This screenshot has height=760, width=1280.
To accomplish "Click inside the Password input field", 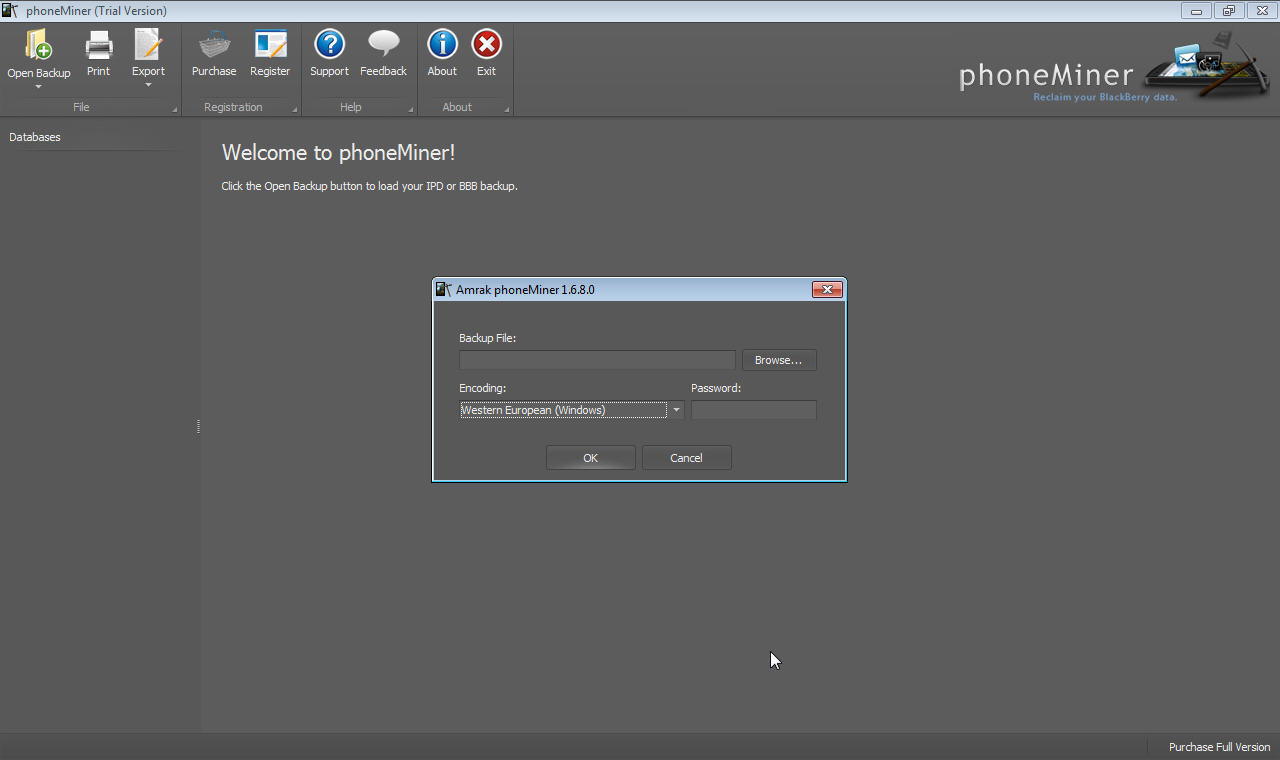I will tap(753, 410).
